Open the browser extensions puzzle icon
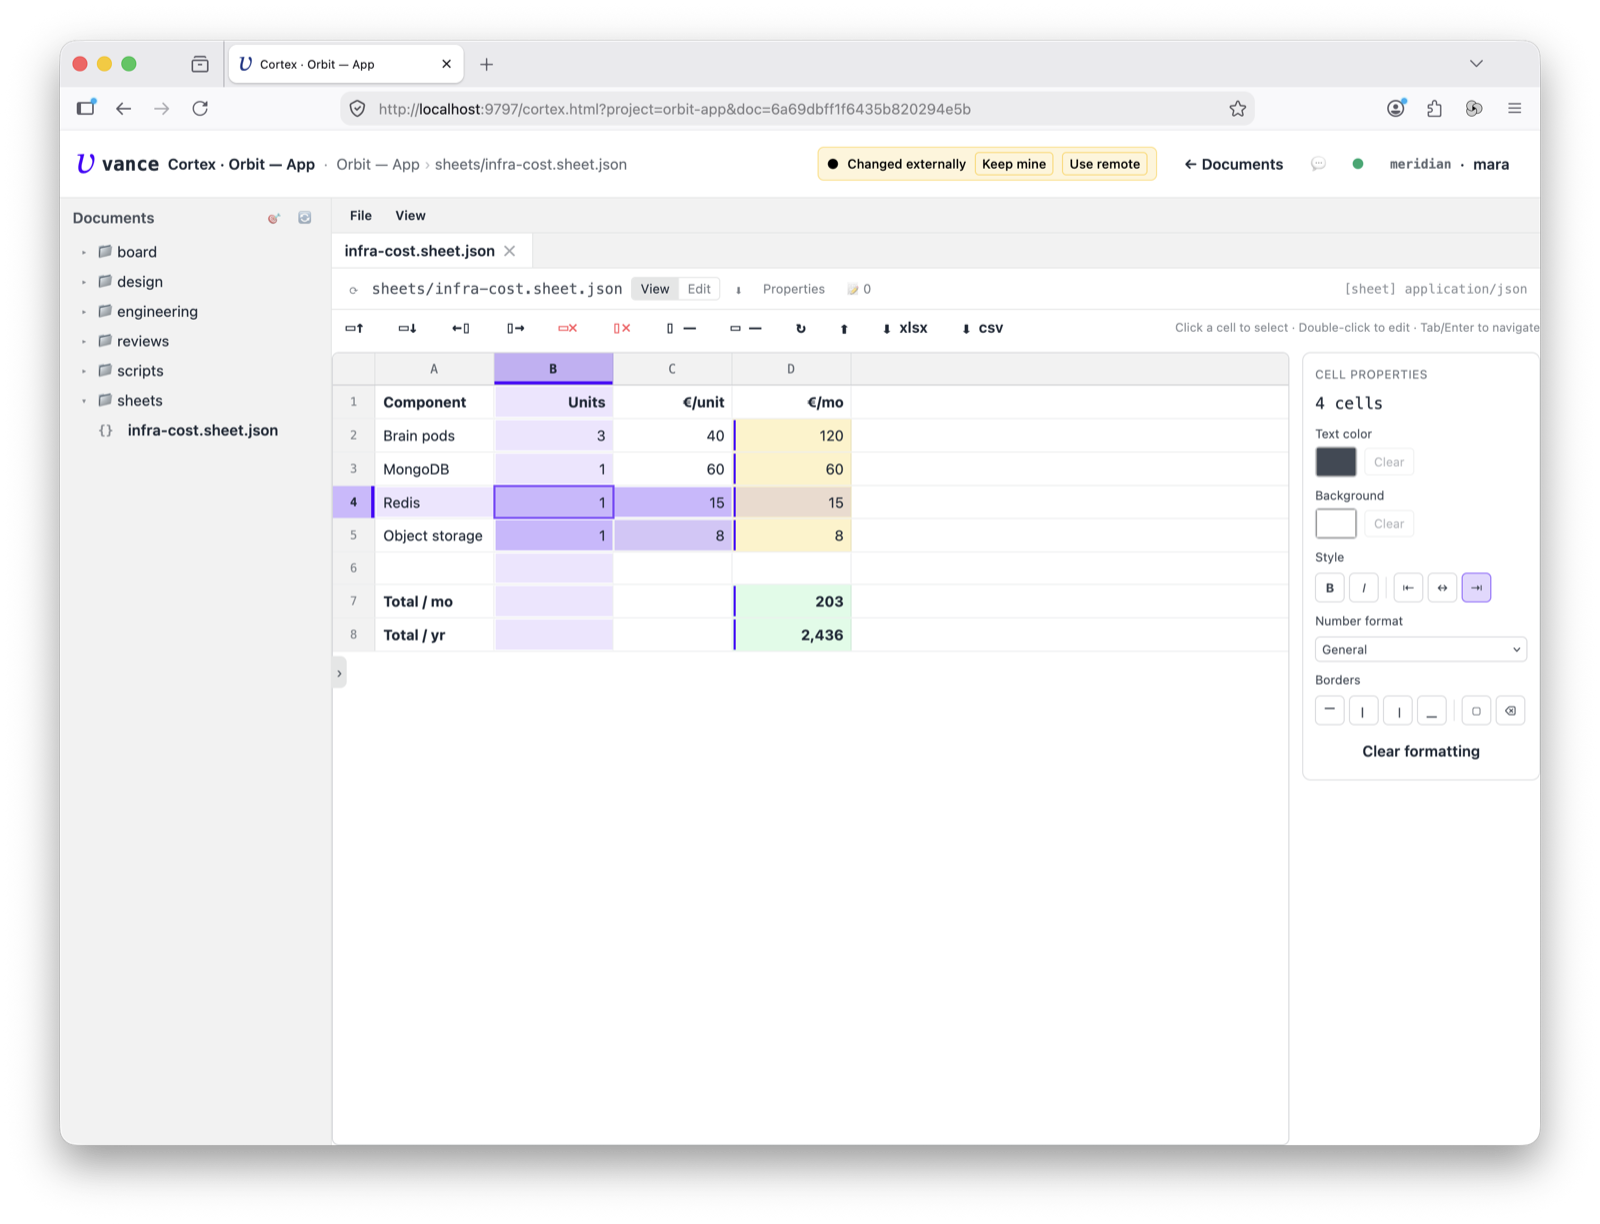 (1434, 109)
